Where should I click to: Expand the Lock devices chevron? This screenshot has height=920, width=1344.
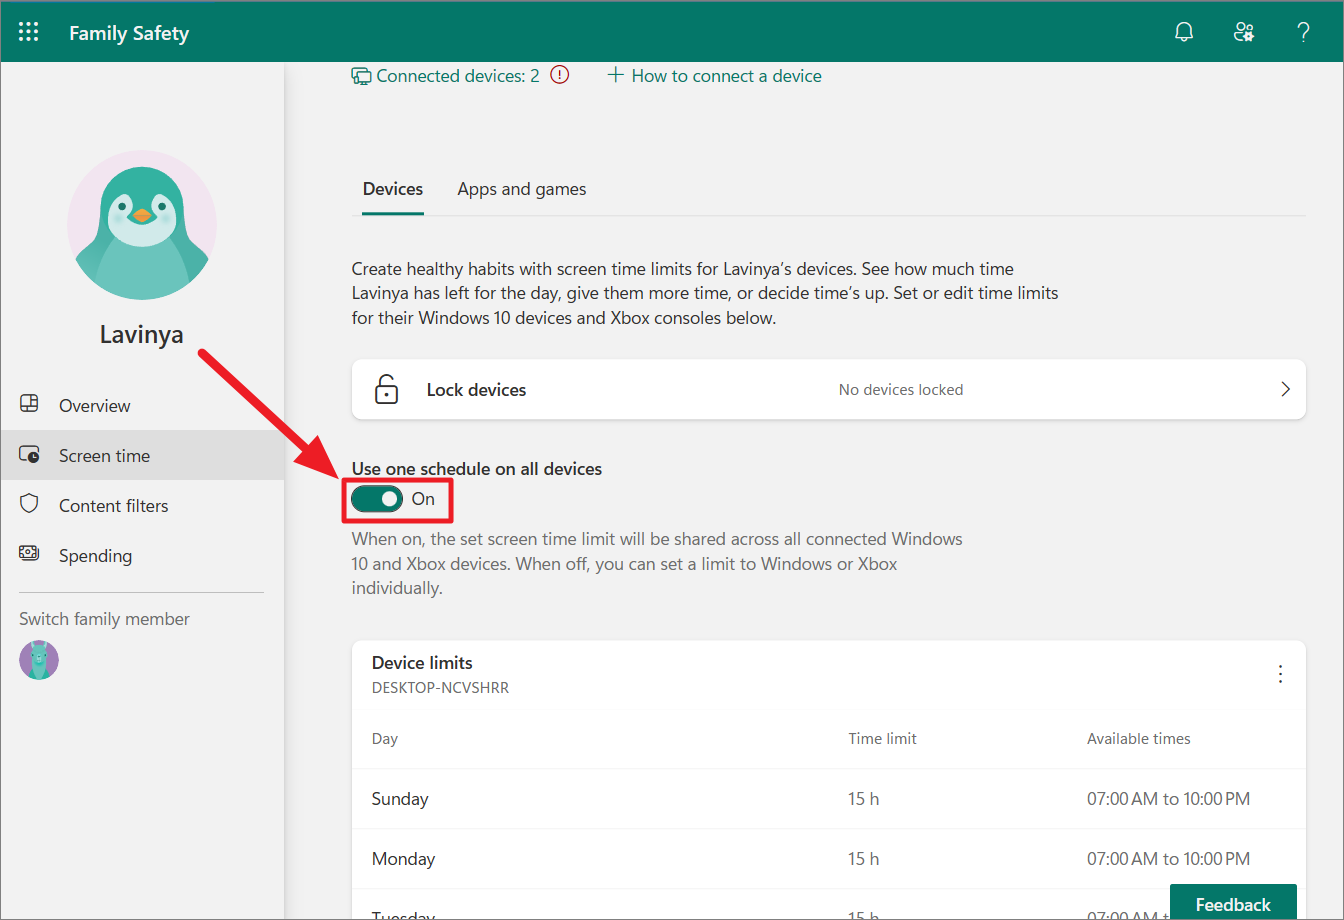(1286, 390)
